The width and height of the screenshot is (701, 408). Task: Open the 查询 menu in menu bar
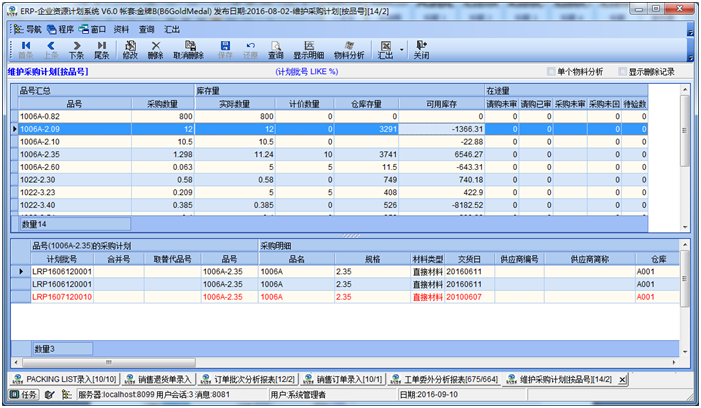point(146,29)
